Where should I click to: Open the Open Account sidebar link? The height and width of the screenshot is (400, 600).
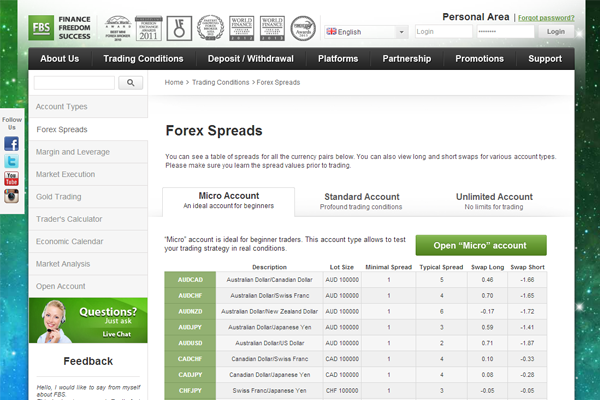[x=88, y=286]
